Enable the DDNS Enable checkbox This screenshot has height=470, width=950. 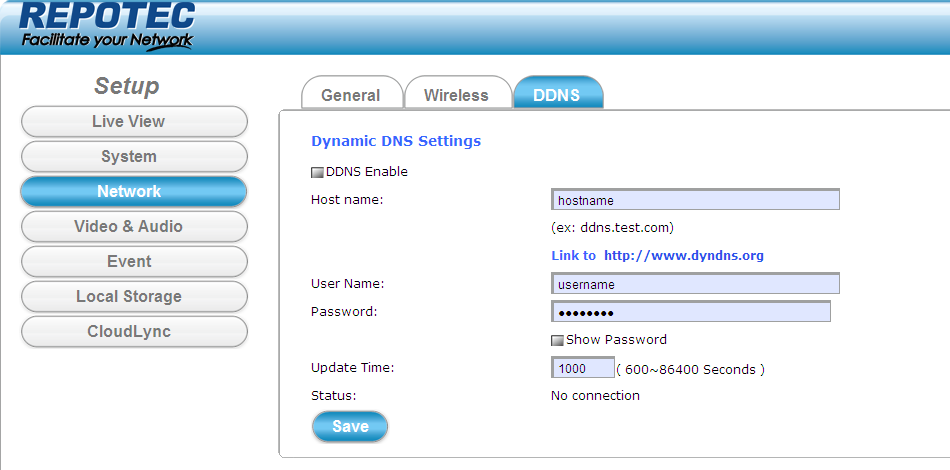318,172
